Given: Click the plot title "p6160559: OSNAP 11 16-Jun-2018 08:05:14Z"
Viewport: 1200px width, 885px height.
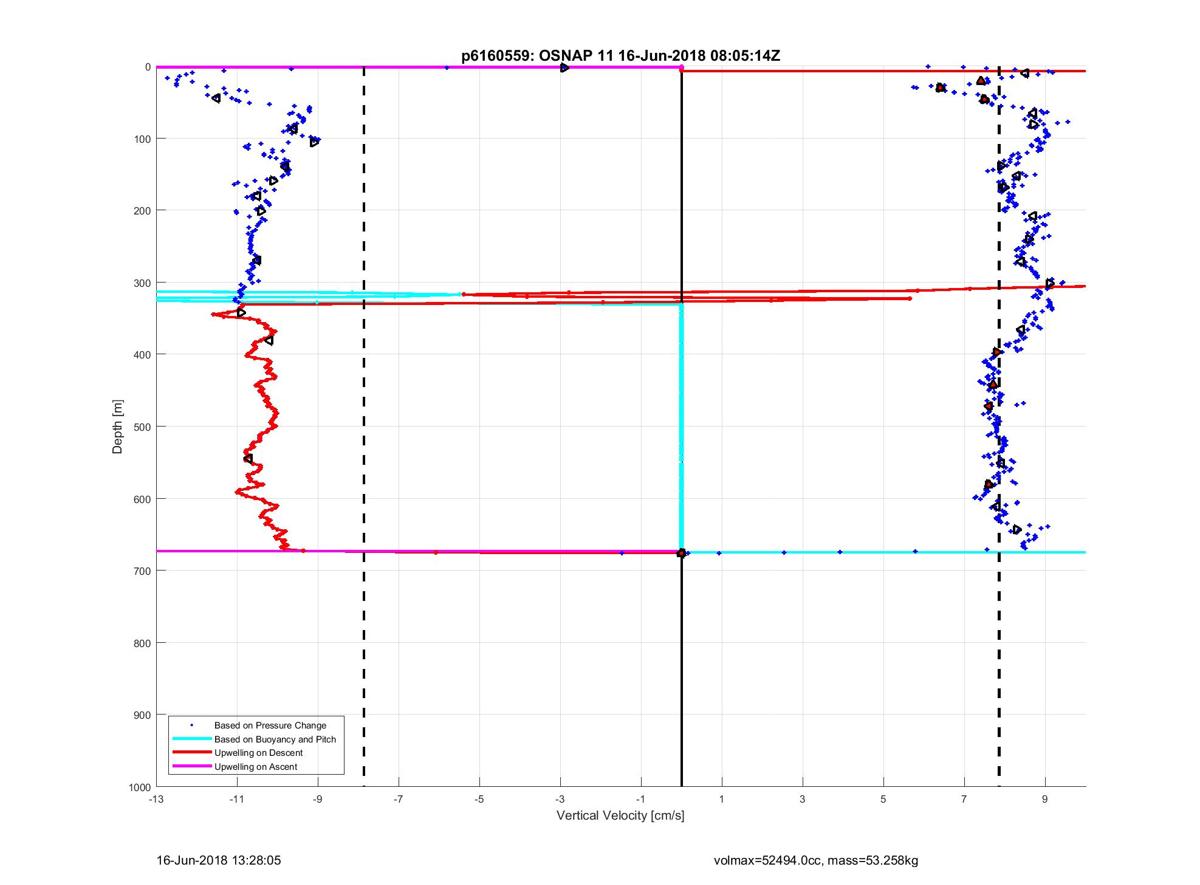Looking at the screenshot, I should (620, 56).
